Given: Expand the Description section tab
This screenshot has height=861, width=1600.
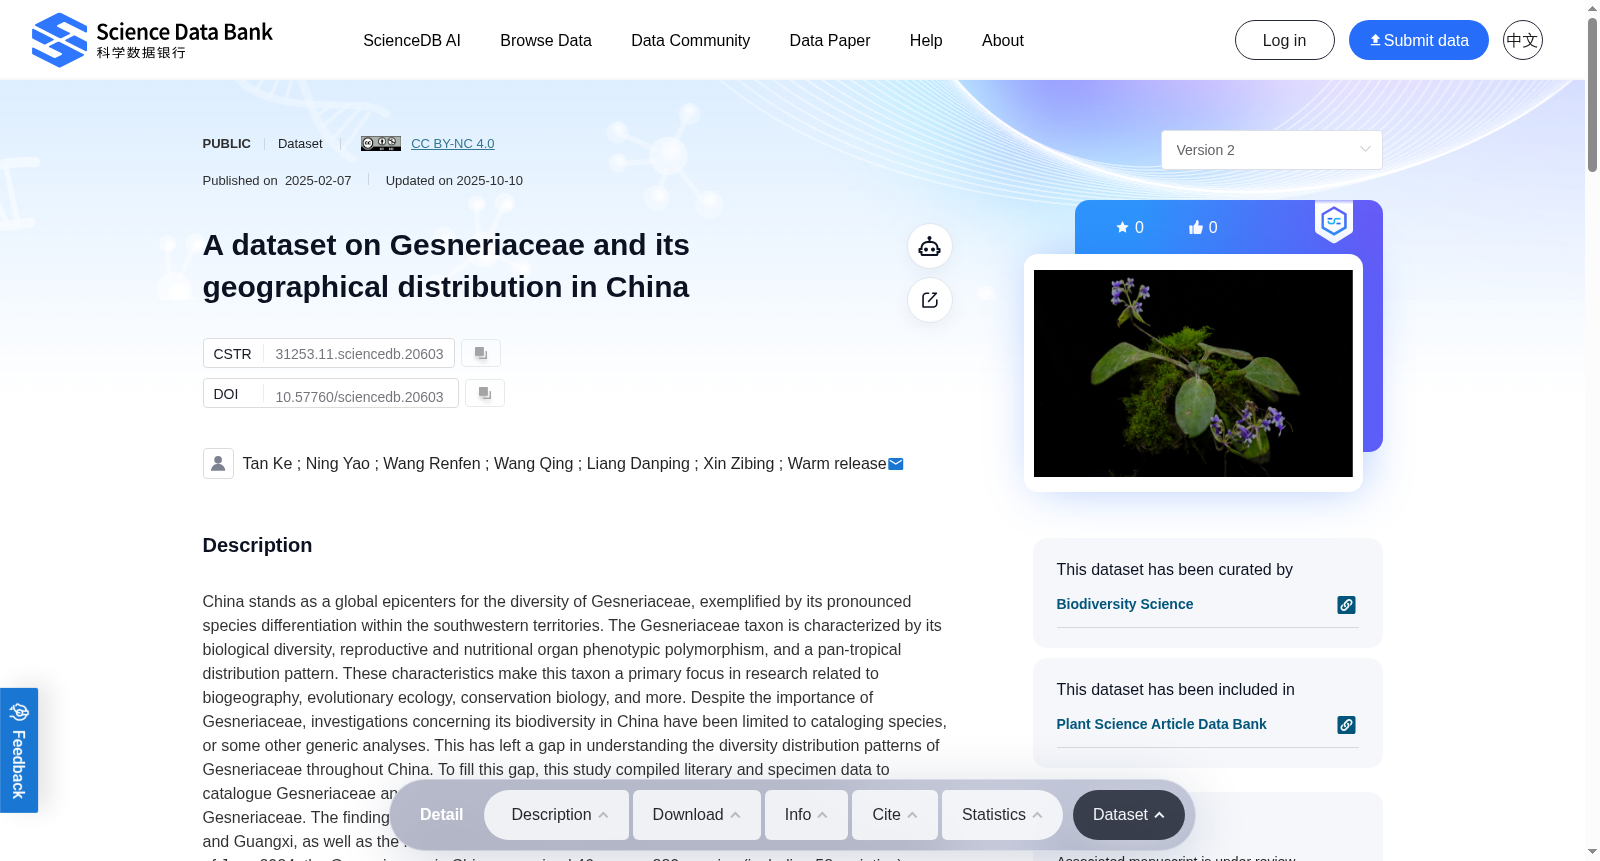Looking at the screenshot, I should click(x=557, y=815).
